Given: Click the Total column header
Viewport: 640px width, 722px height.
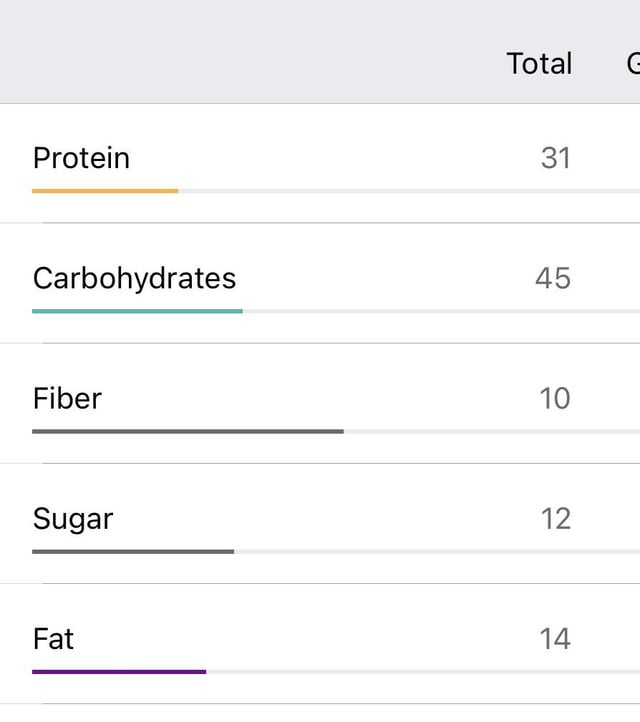Looking at the screenshot, I should click(x=540, y=63).
